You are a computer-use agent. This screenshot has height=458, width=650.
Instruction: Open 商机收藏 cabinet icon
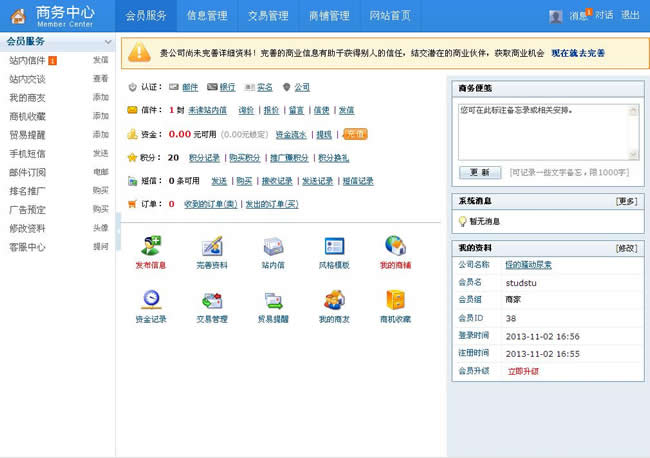pos(395,300)
